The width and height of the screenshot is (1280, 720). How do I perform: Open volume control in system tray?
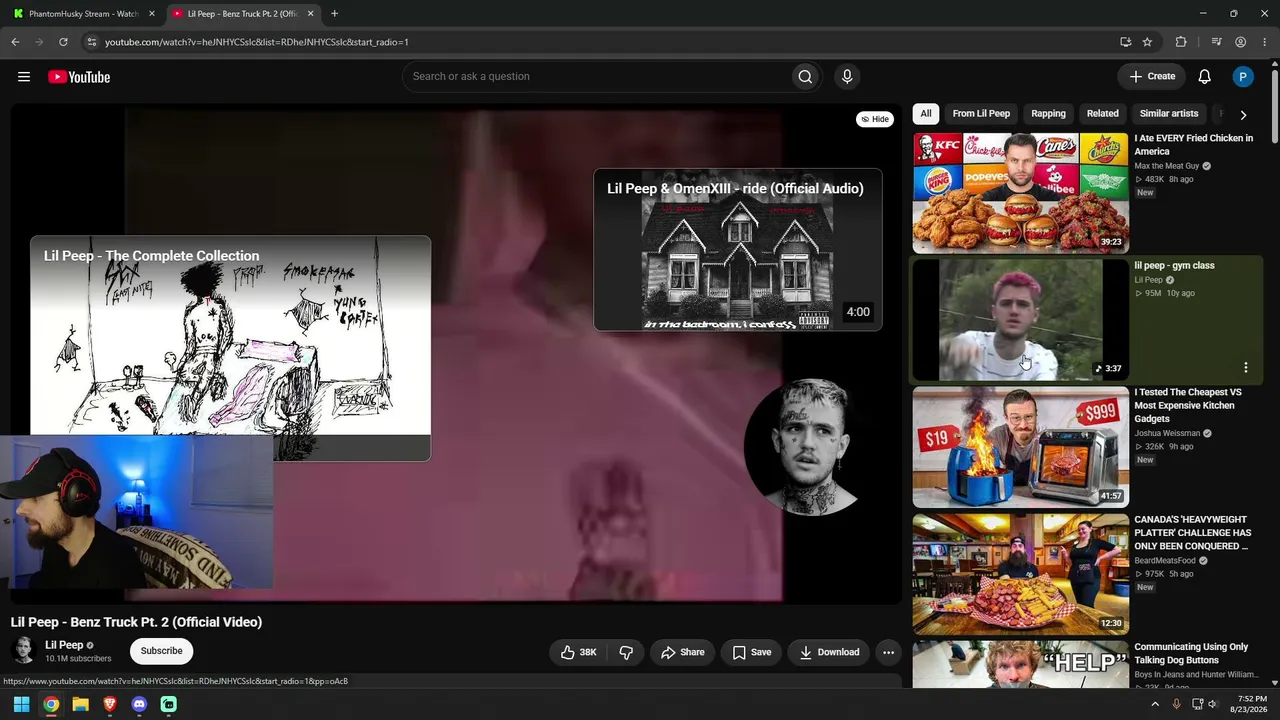(x=1213, y=704)
